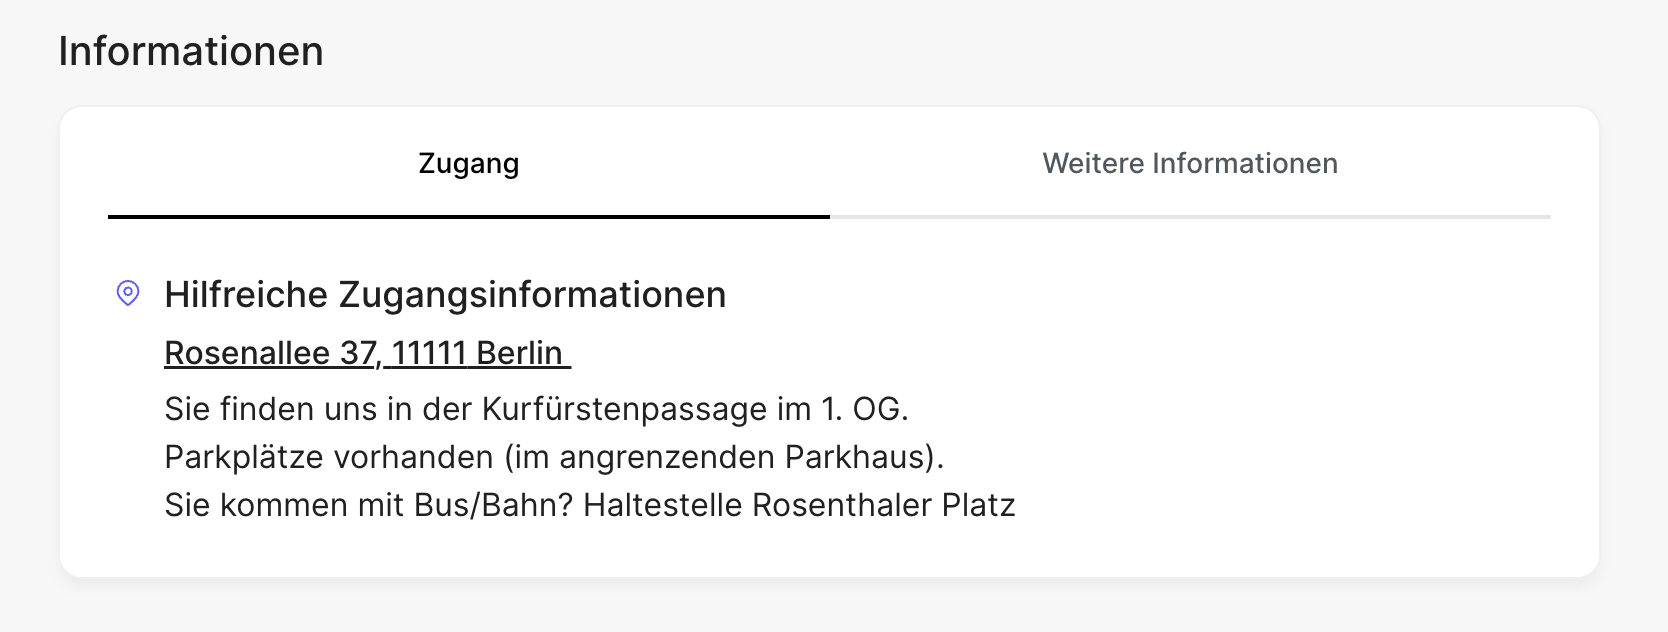The image size is (1668, 632).
Task: Click the Hilfreiche Zugangsinformationen heading
Action: coord(445,295)
